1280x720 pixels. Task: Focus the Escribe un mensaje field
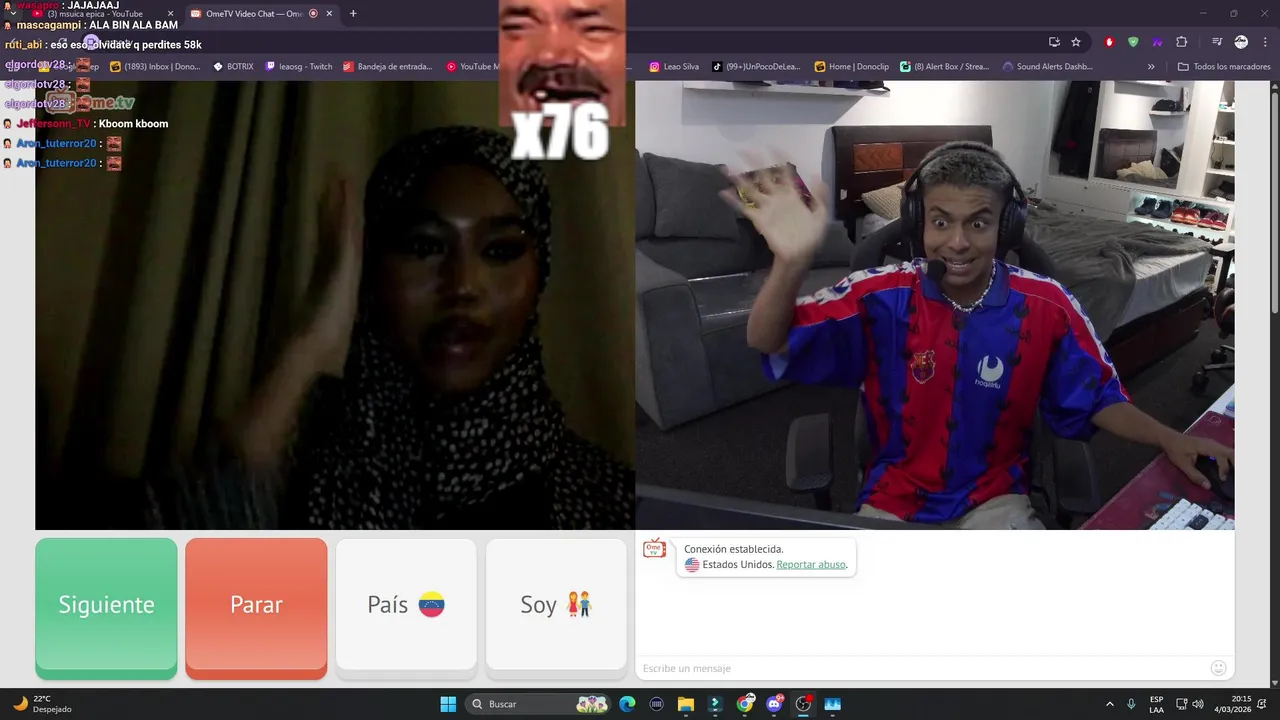pyautogui.click(x=920, y=668)
